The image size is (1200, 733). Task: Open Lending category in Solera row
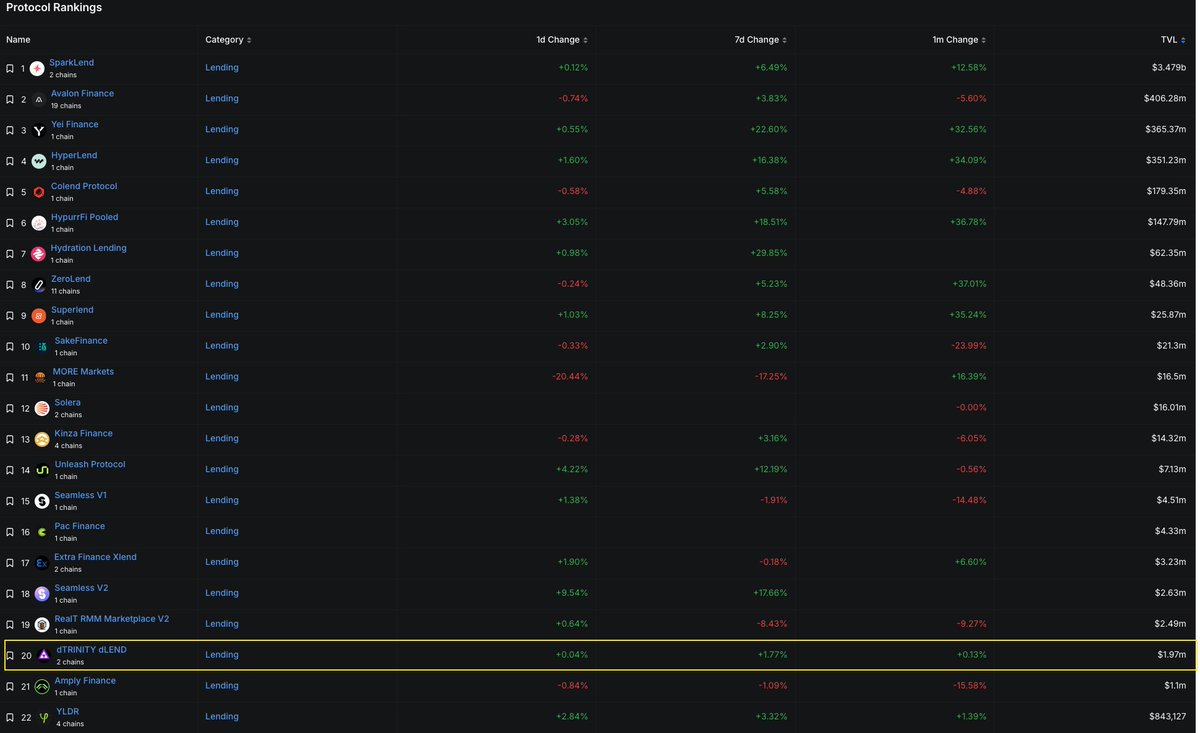222,408
